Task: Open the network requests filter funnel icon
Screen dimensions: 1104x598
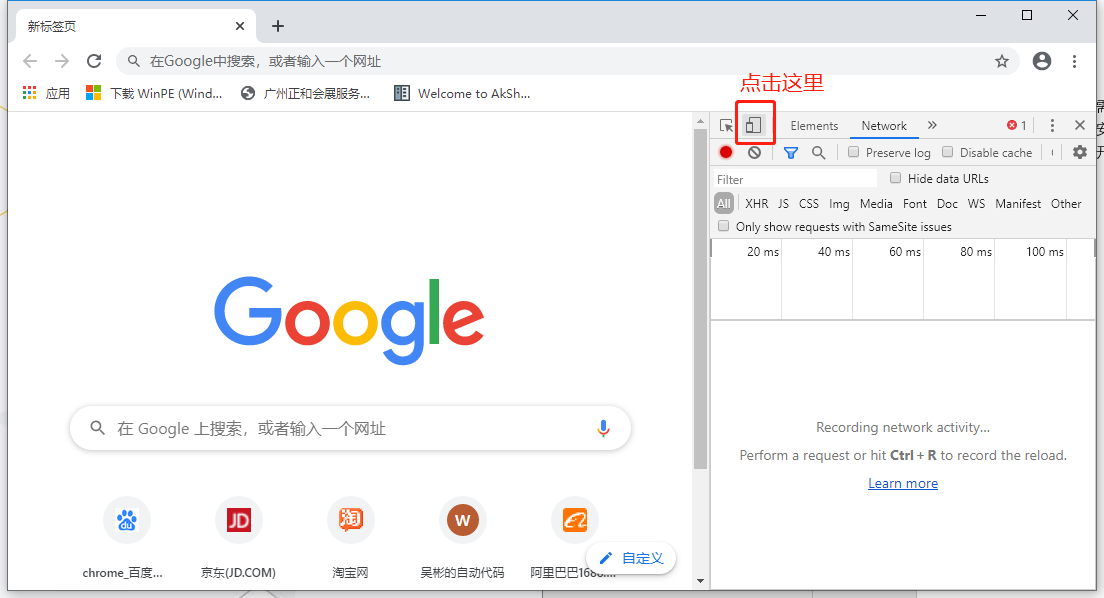Action: [790, 152]
